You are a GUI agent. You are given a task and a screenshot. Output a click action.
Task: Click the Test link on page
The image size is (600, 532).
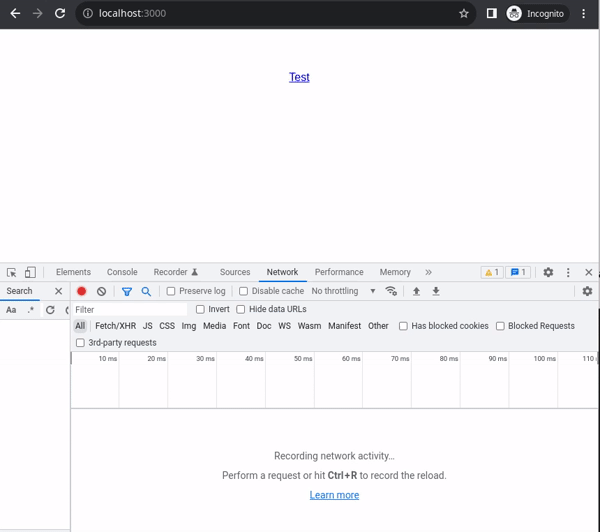299,77
